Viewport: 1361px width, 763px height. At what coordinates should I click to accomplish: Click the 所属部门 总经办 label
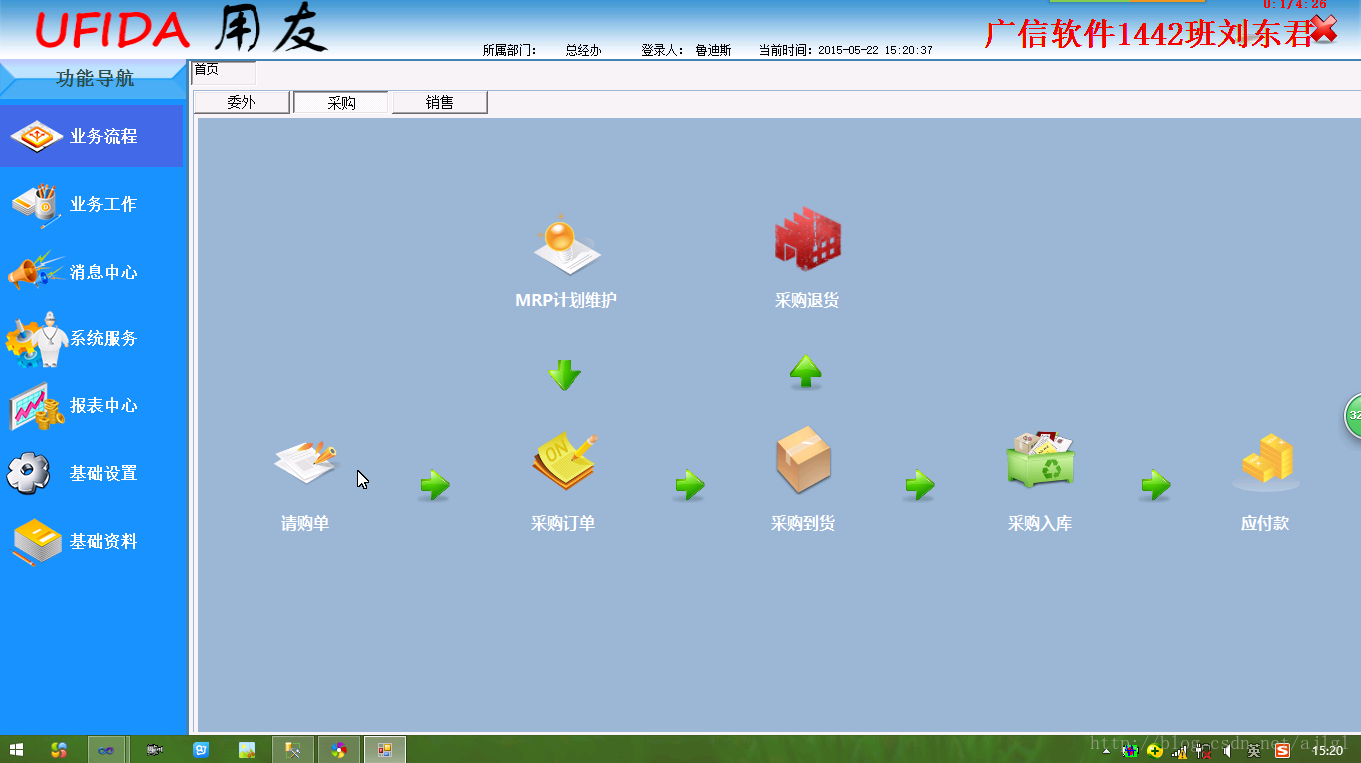pyautogui.click(x=542, y=50)
